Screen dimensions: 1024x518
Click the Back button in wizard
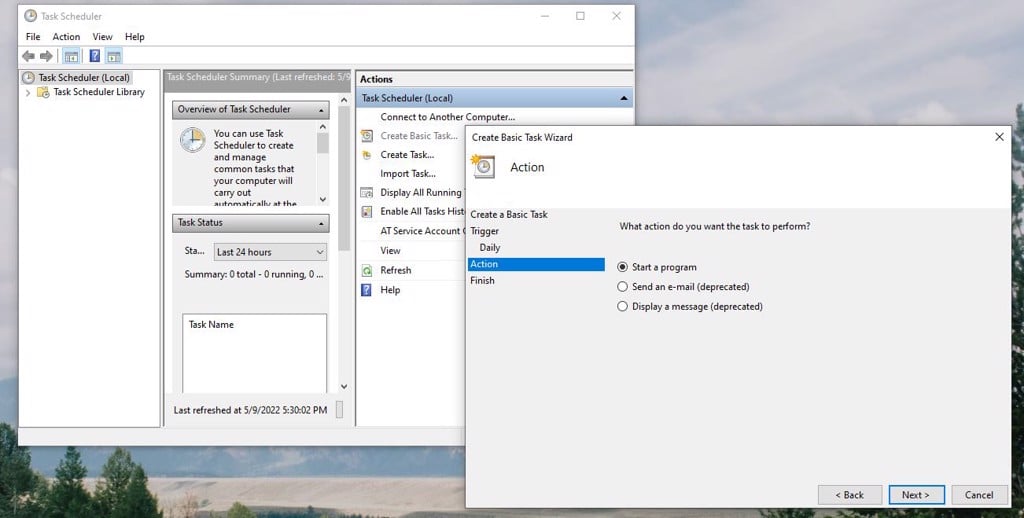pyautogui.click(x=850, y=495)
